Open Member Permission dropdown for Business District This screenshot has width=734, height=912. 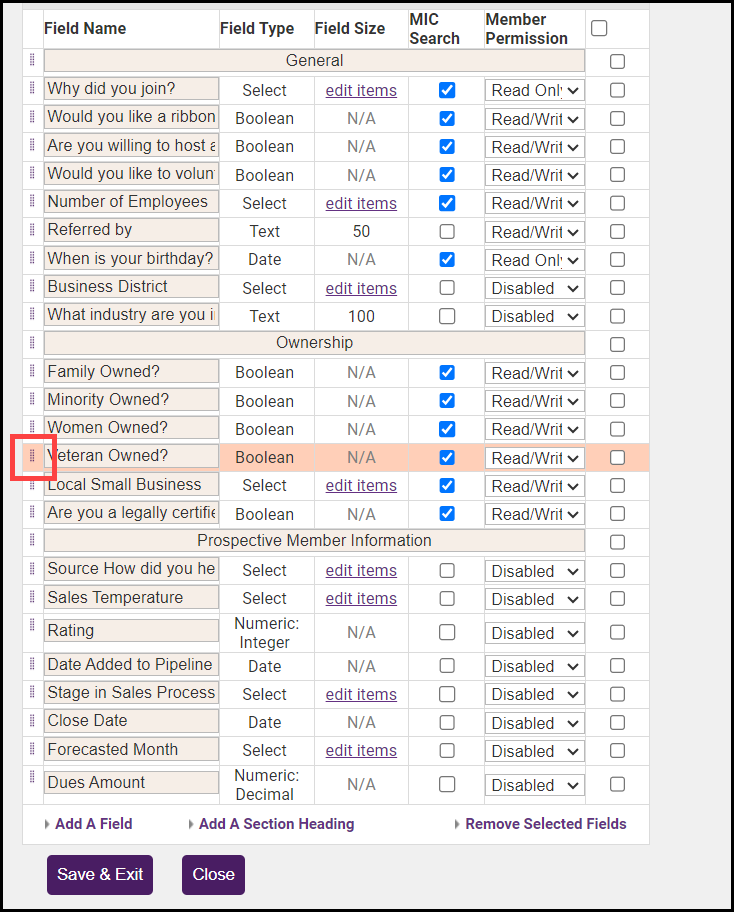pyautogui.click(x=534, y=288)
